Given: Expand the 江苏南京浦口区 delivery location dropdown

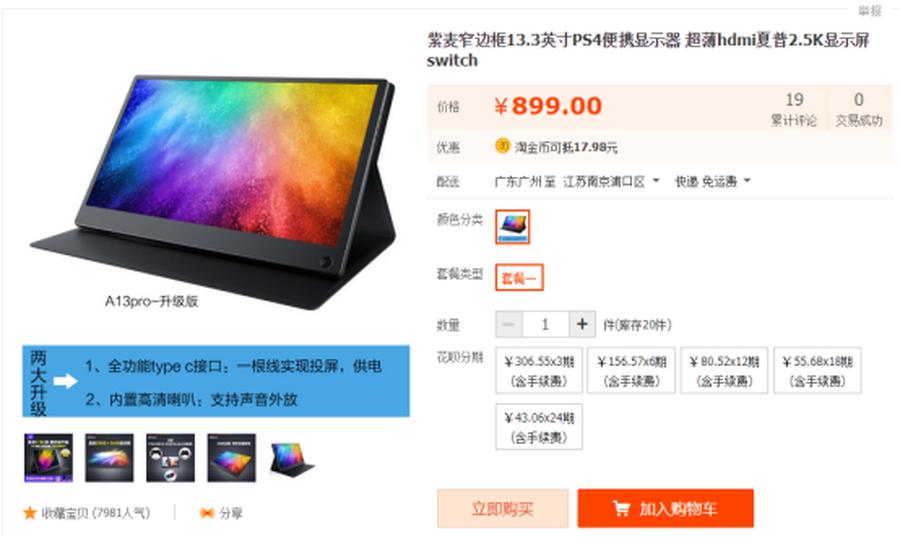Looking at the screenshot, I should 611,181.
